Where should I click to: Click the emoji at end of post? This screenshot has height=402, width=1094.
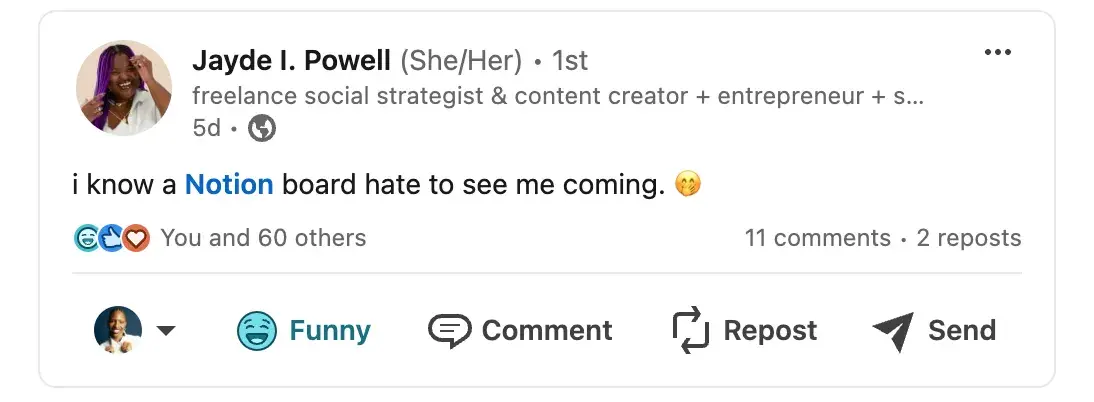(x=687, y=185)
